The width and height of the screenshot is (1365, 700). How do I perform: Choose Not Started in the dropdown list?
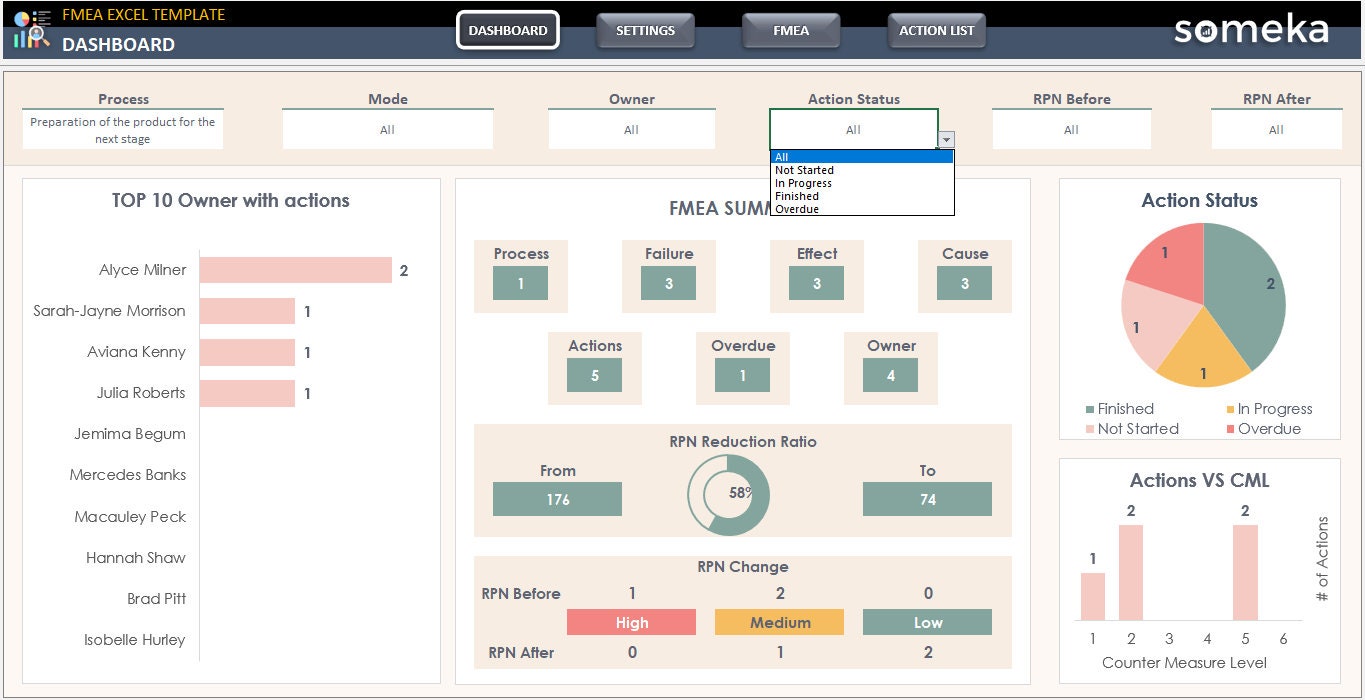coord(803,170)
